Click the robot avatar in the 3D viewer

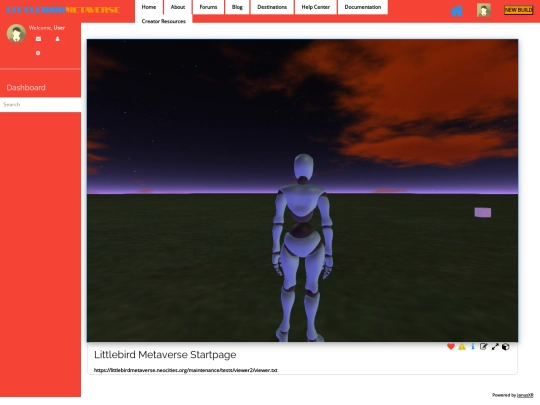click(303, 248)
